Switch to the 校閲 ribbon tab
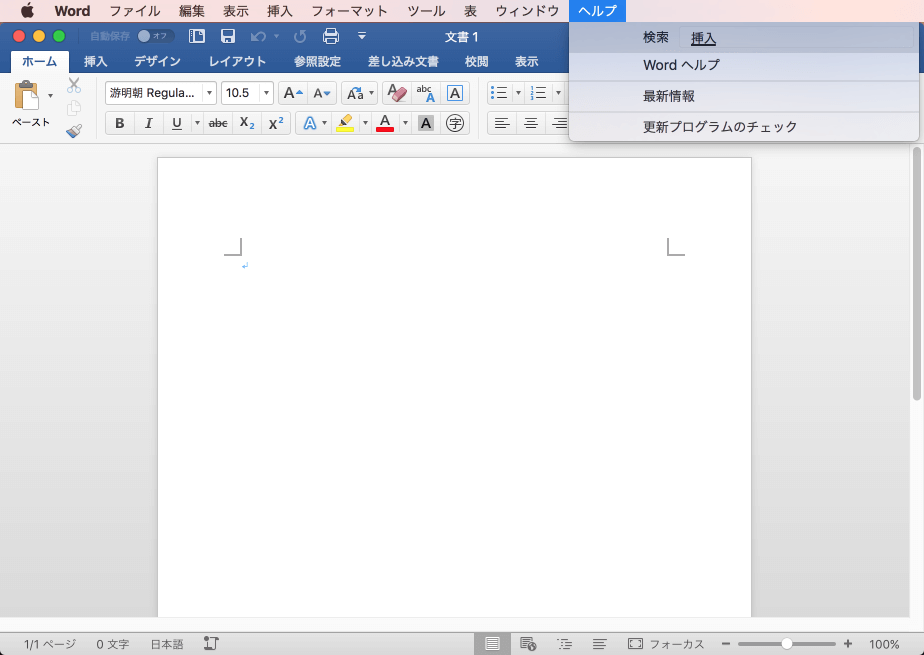924x655 pixels. click(x=476, y=61)
